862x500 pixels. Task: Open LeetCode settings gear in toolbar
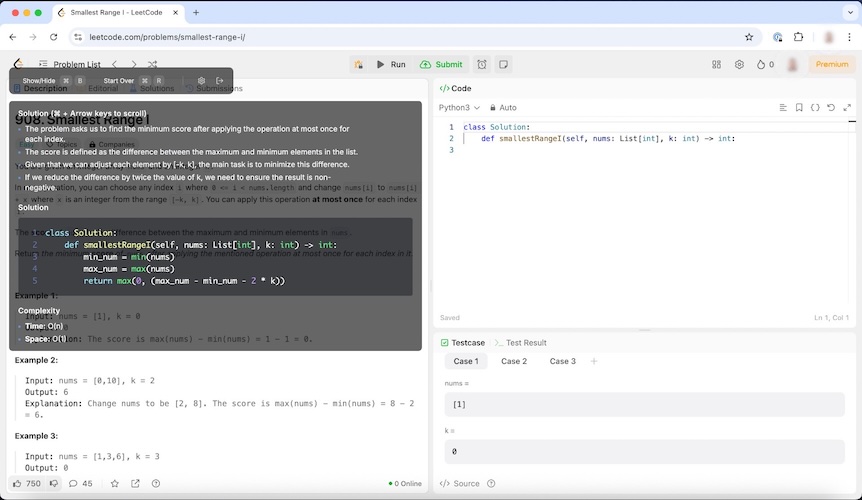pos(739,64)
